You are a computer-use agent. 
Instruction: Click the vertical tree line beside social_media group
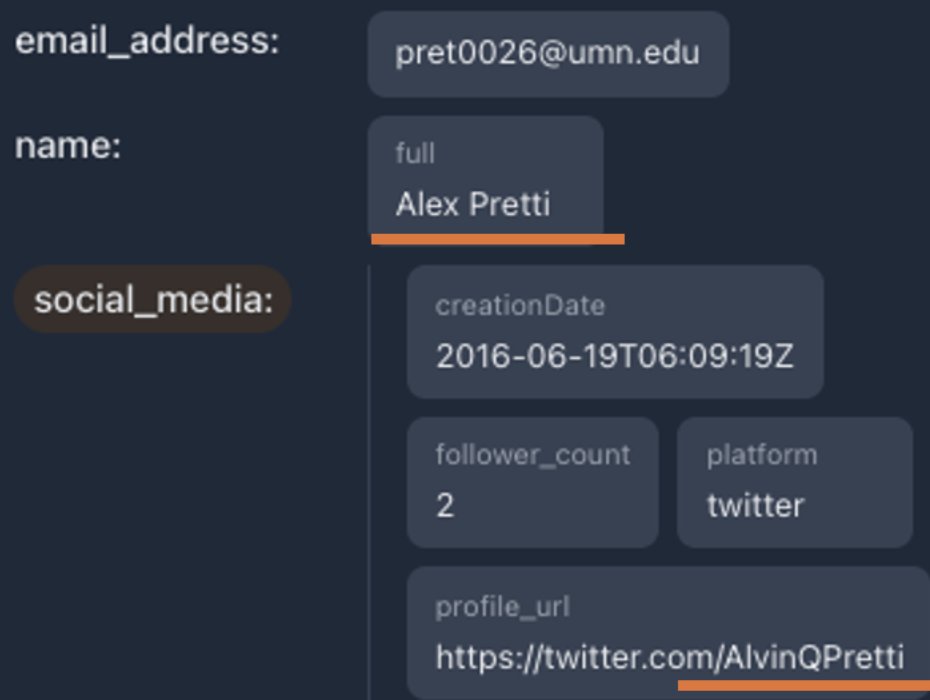[369, 480]
